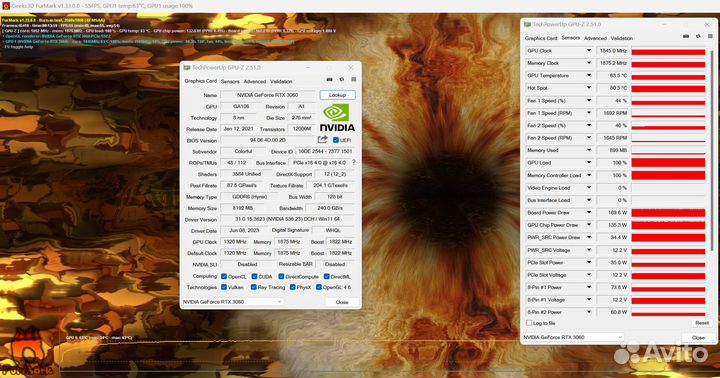The height and width of the screenshot is (378, 720).
Task: Switch to Advanced tab in center window
Action: [254, 81]
